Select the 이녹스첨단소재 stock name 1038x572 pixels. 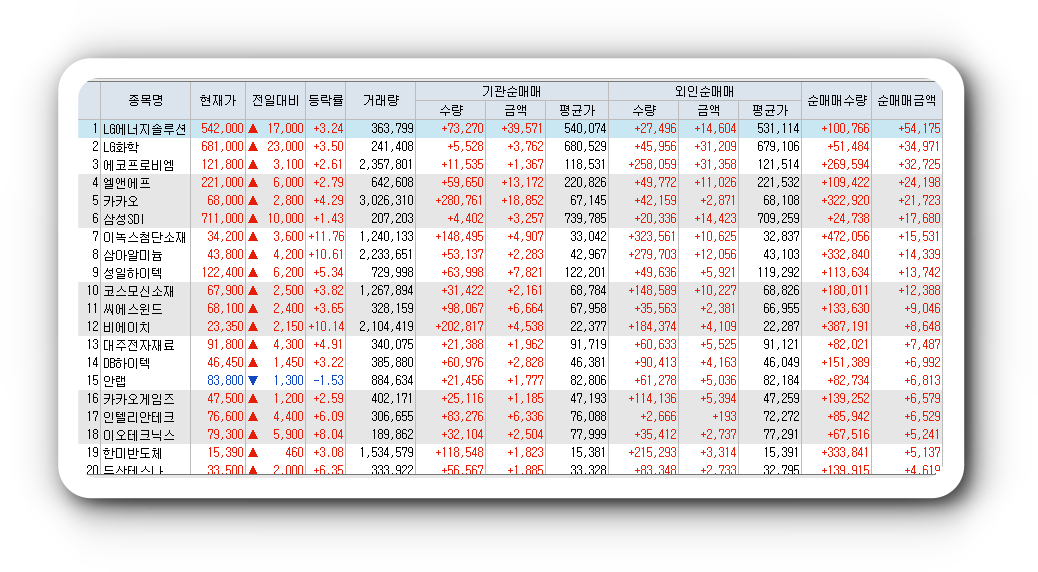(x=145, y=237)
